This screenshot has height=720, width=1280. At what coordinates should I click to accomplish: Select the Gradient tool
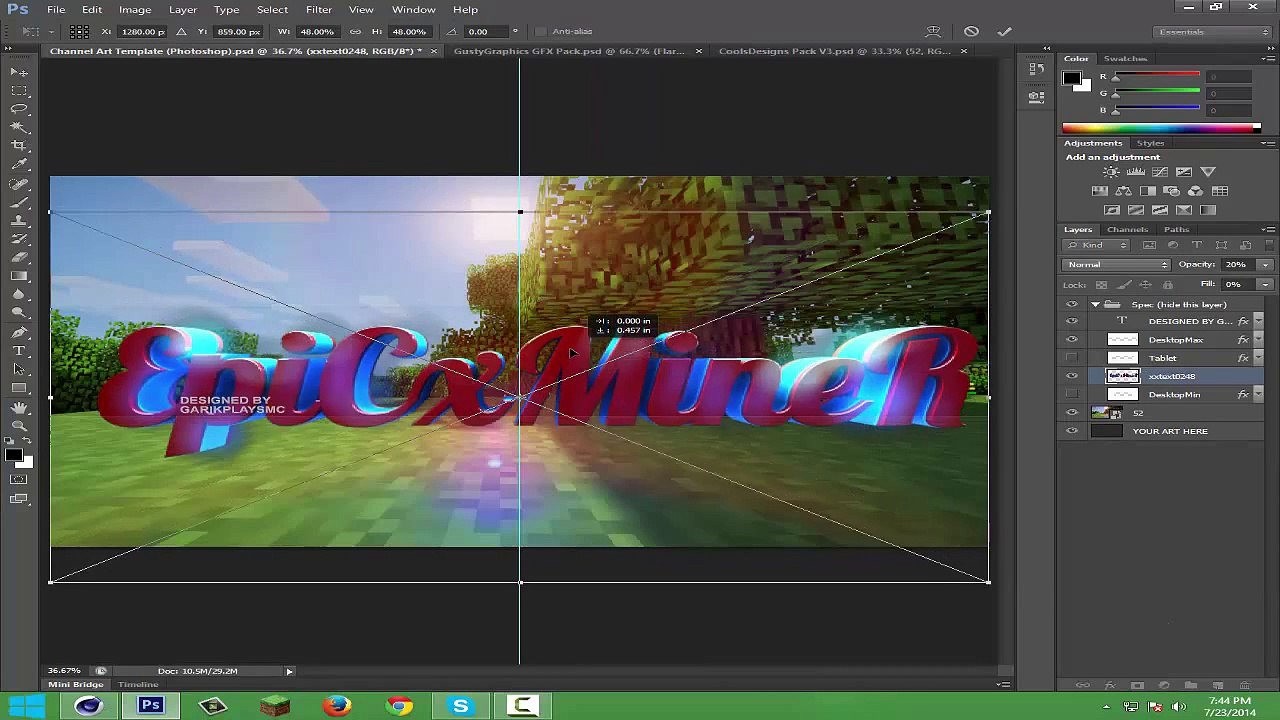[x=19, y=276]
